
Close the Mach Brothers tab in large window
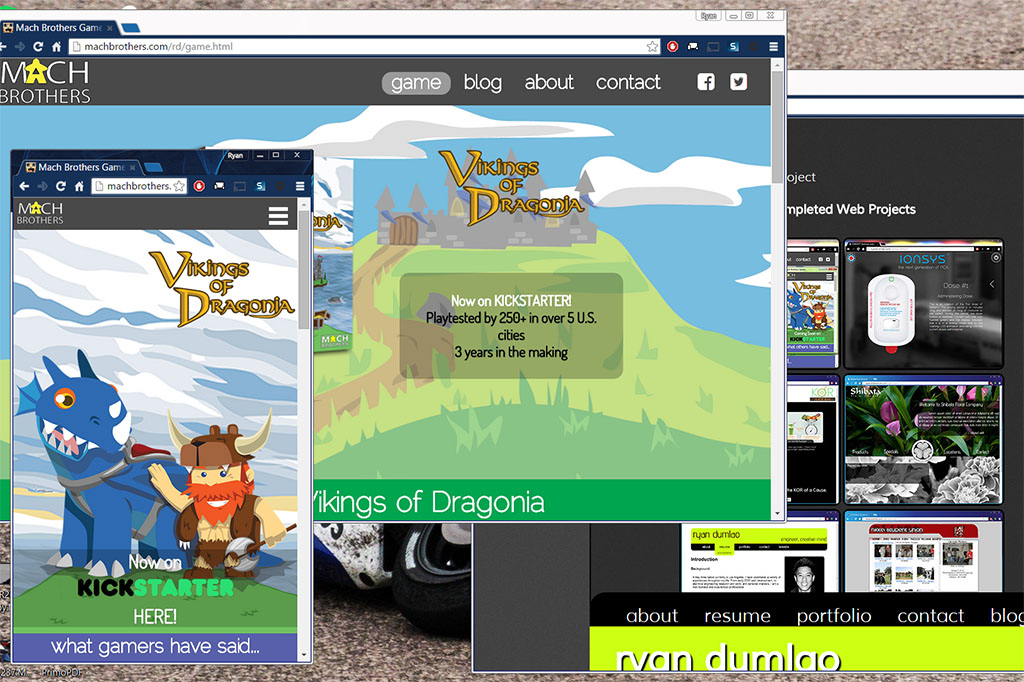coord(110,28)
